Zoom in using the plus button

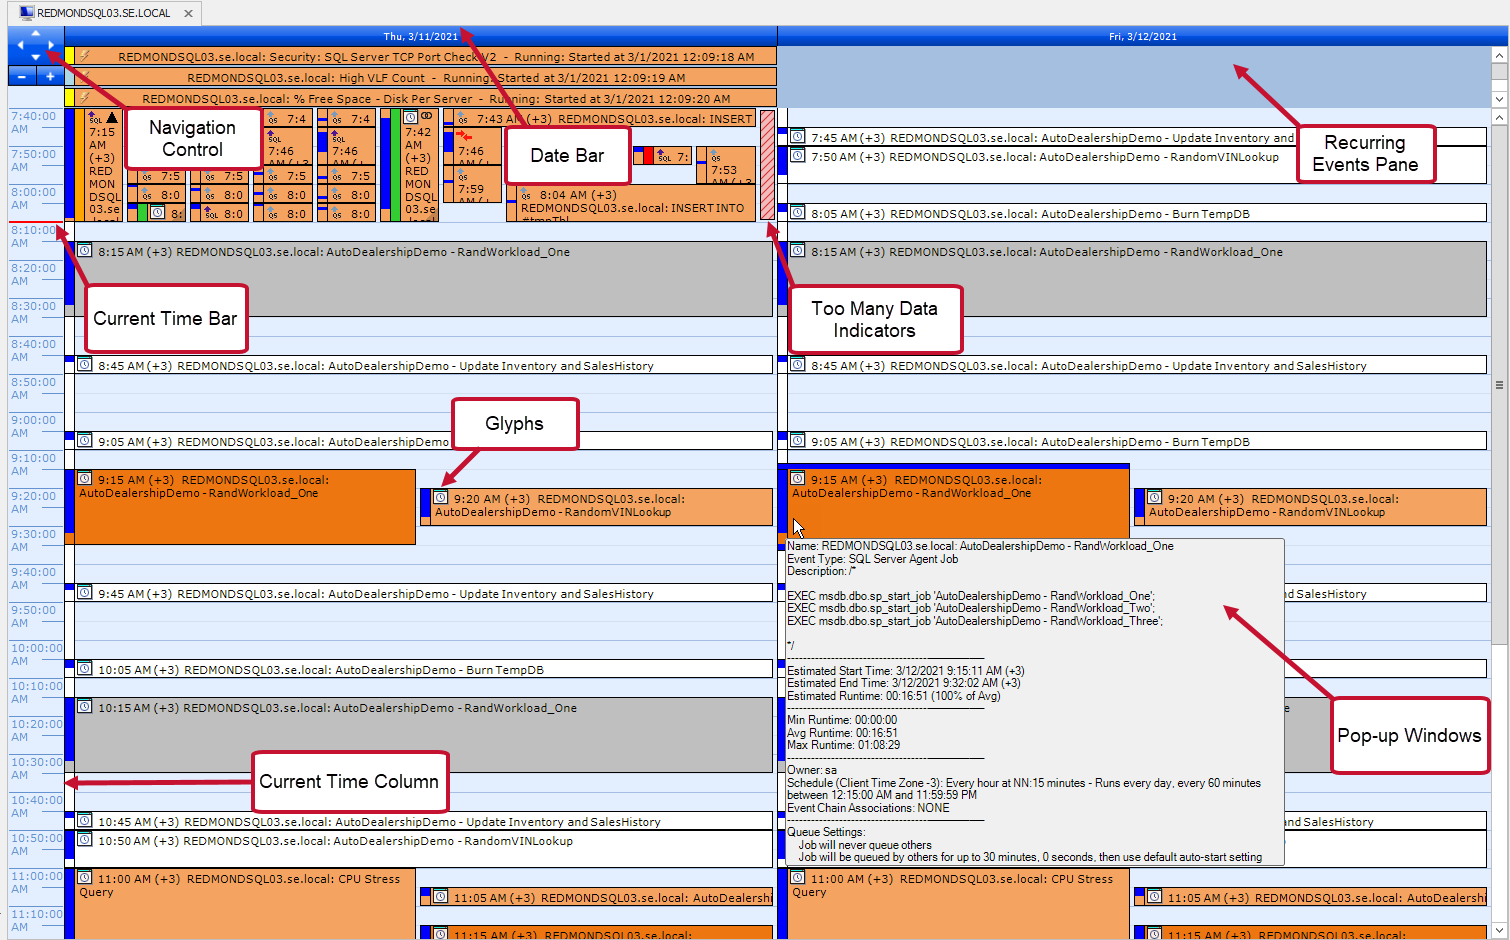pyautogui.click(x=49, y=76)
